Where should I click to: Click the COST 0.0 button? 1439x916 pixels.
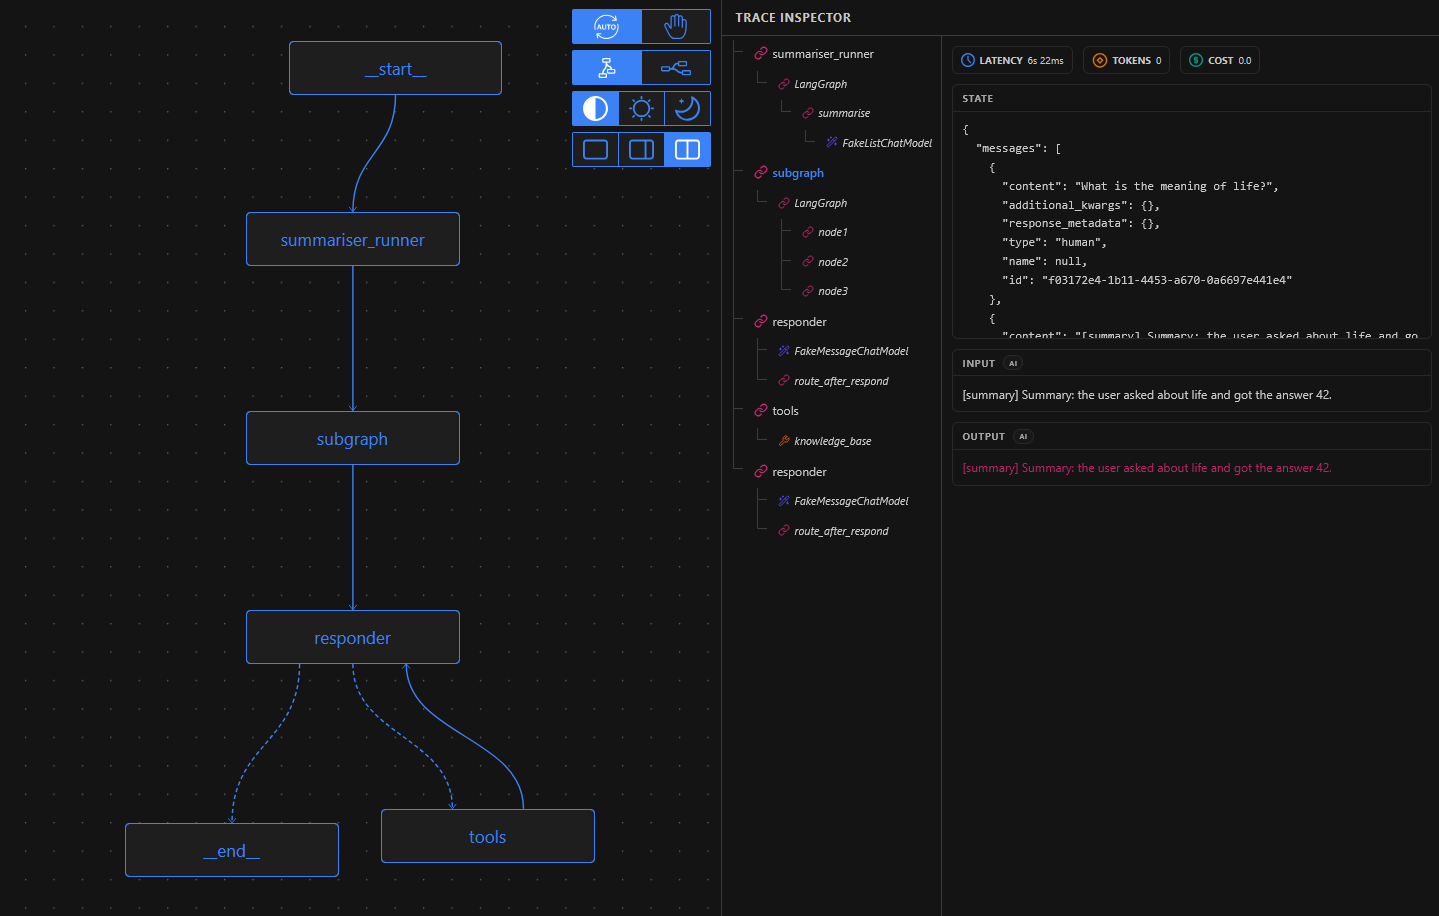click(1219, 59)
